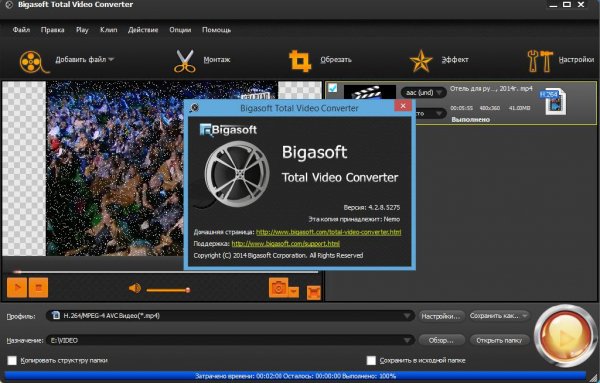This screenshot has width=600, height=383.
Task: Click the Обзор... browse button
Action: pos(441,340)
